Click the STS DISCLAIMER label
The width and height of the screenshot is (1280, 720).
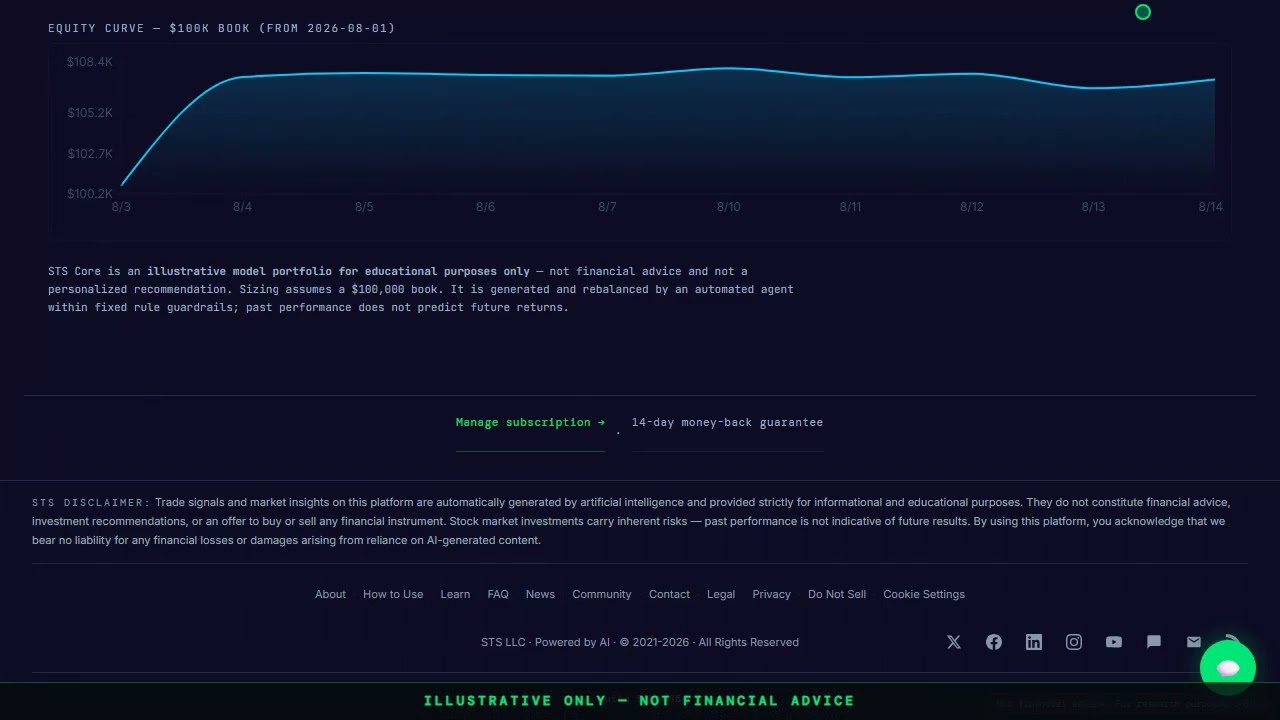tap(91, 503)
